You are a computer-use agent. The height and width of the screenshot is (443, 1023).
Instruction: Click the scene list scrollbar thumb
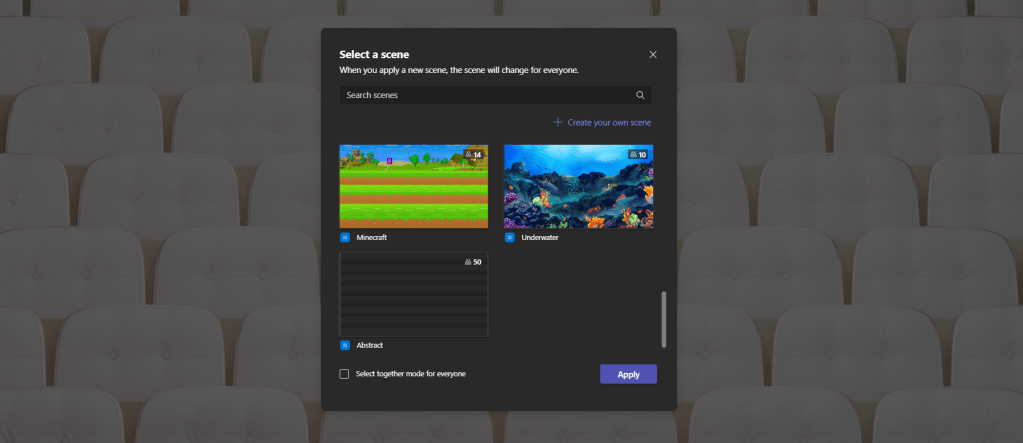[x=664, y=319]
